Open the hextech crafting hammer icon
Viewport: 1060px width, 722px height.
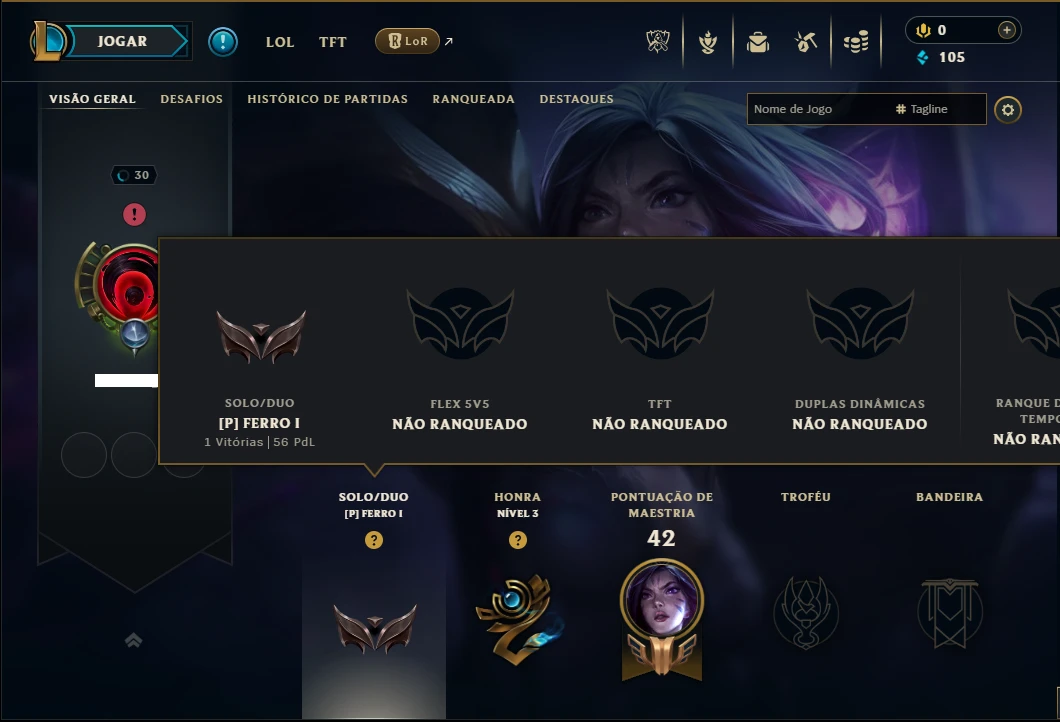(806, 42)
